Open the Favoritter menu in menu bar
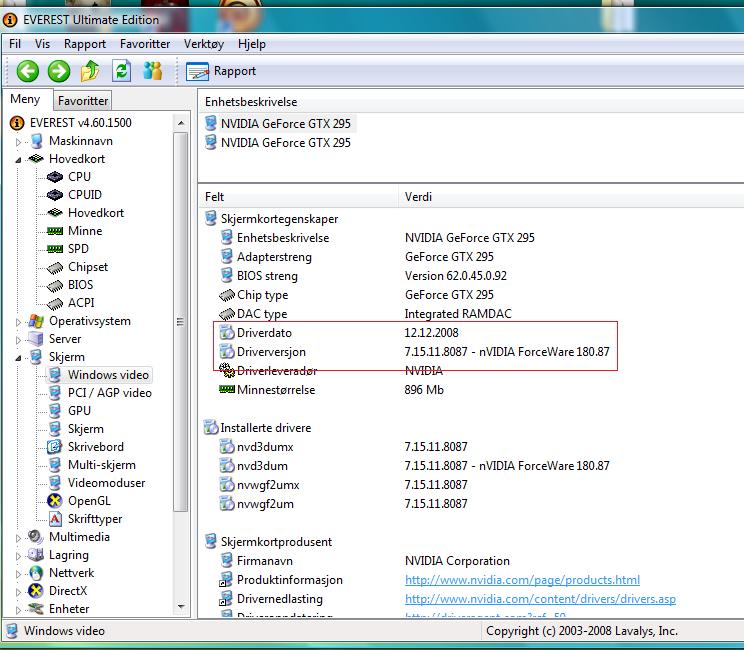 (x=145, y=44)
